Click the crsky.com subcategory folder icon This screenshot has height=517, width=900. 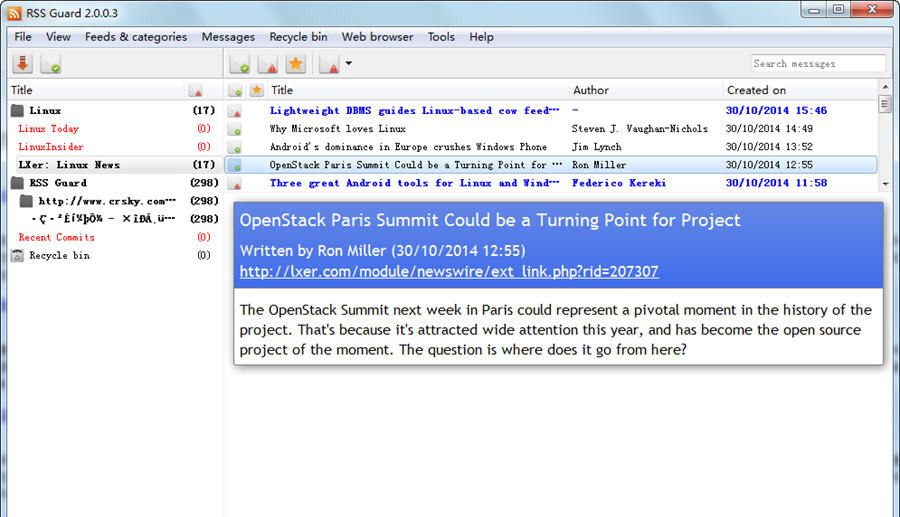click(26, 201)
